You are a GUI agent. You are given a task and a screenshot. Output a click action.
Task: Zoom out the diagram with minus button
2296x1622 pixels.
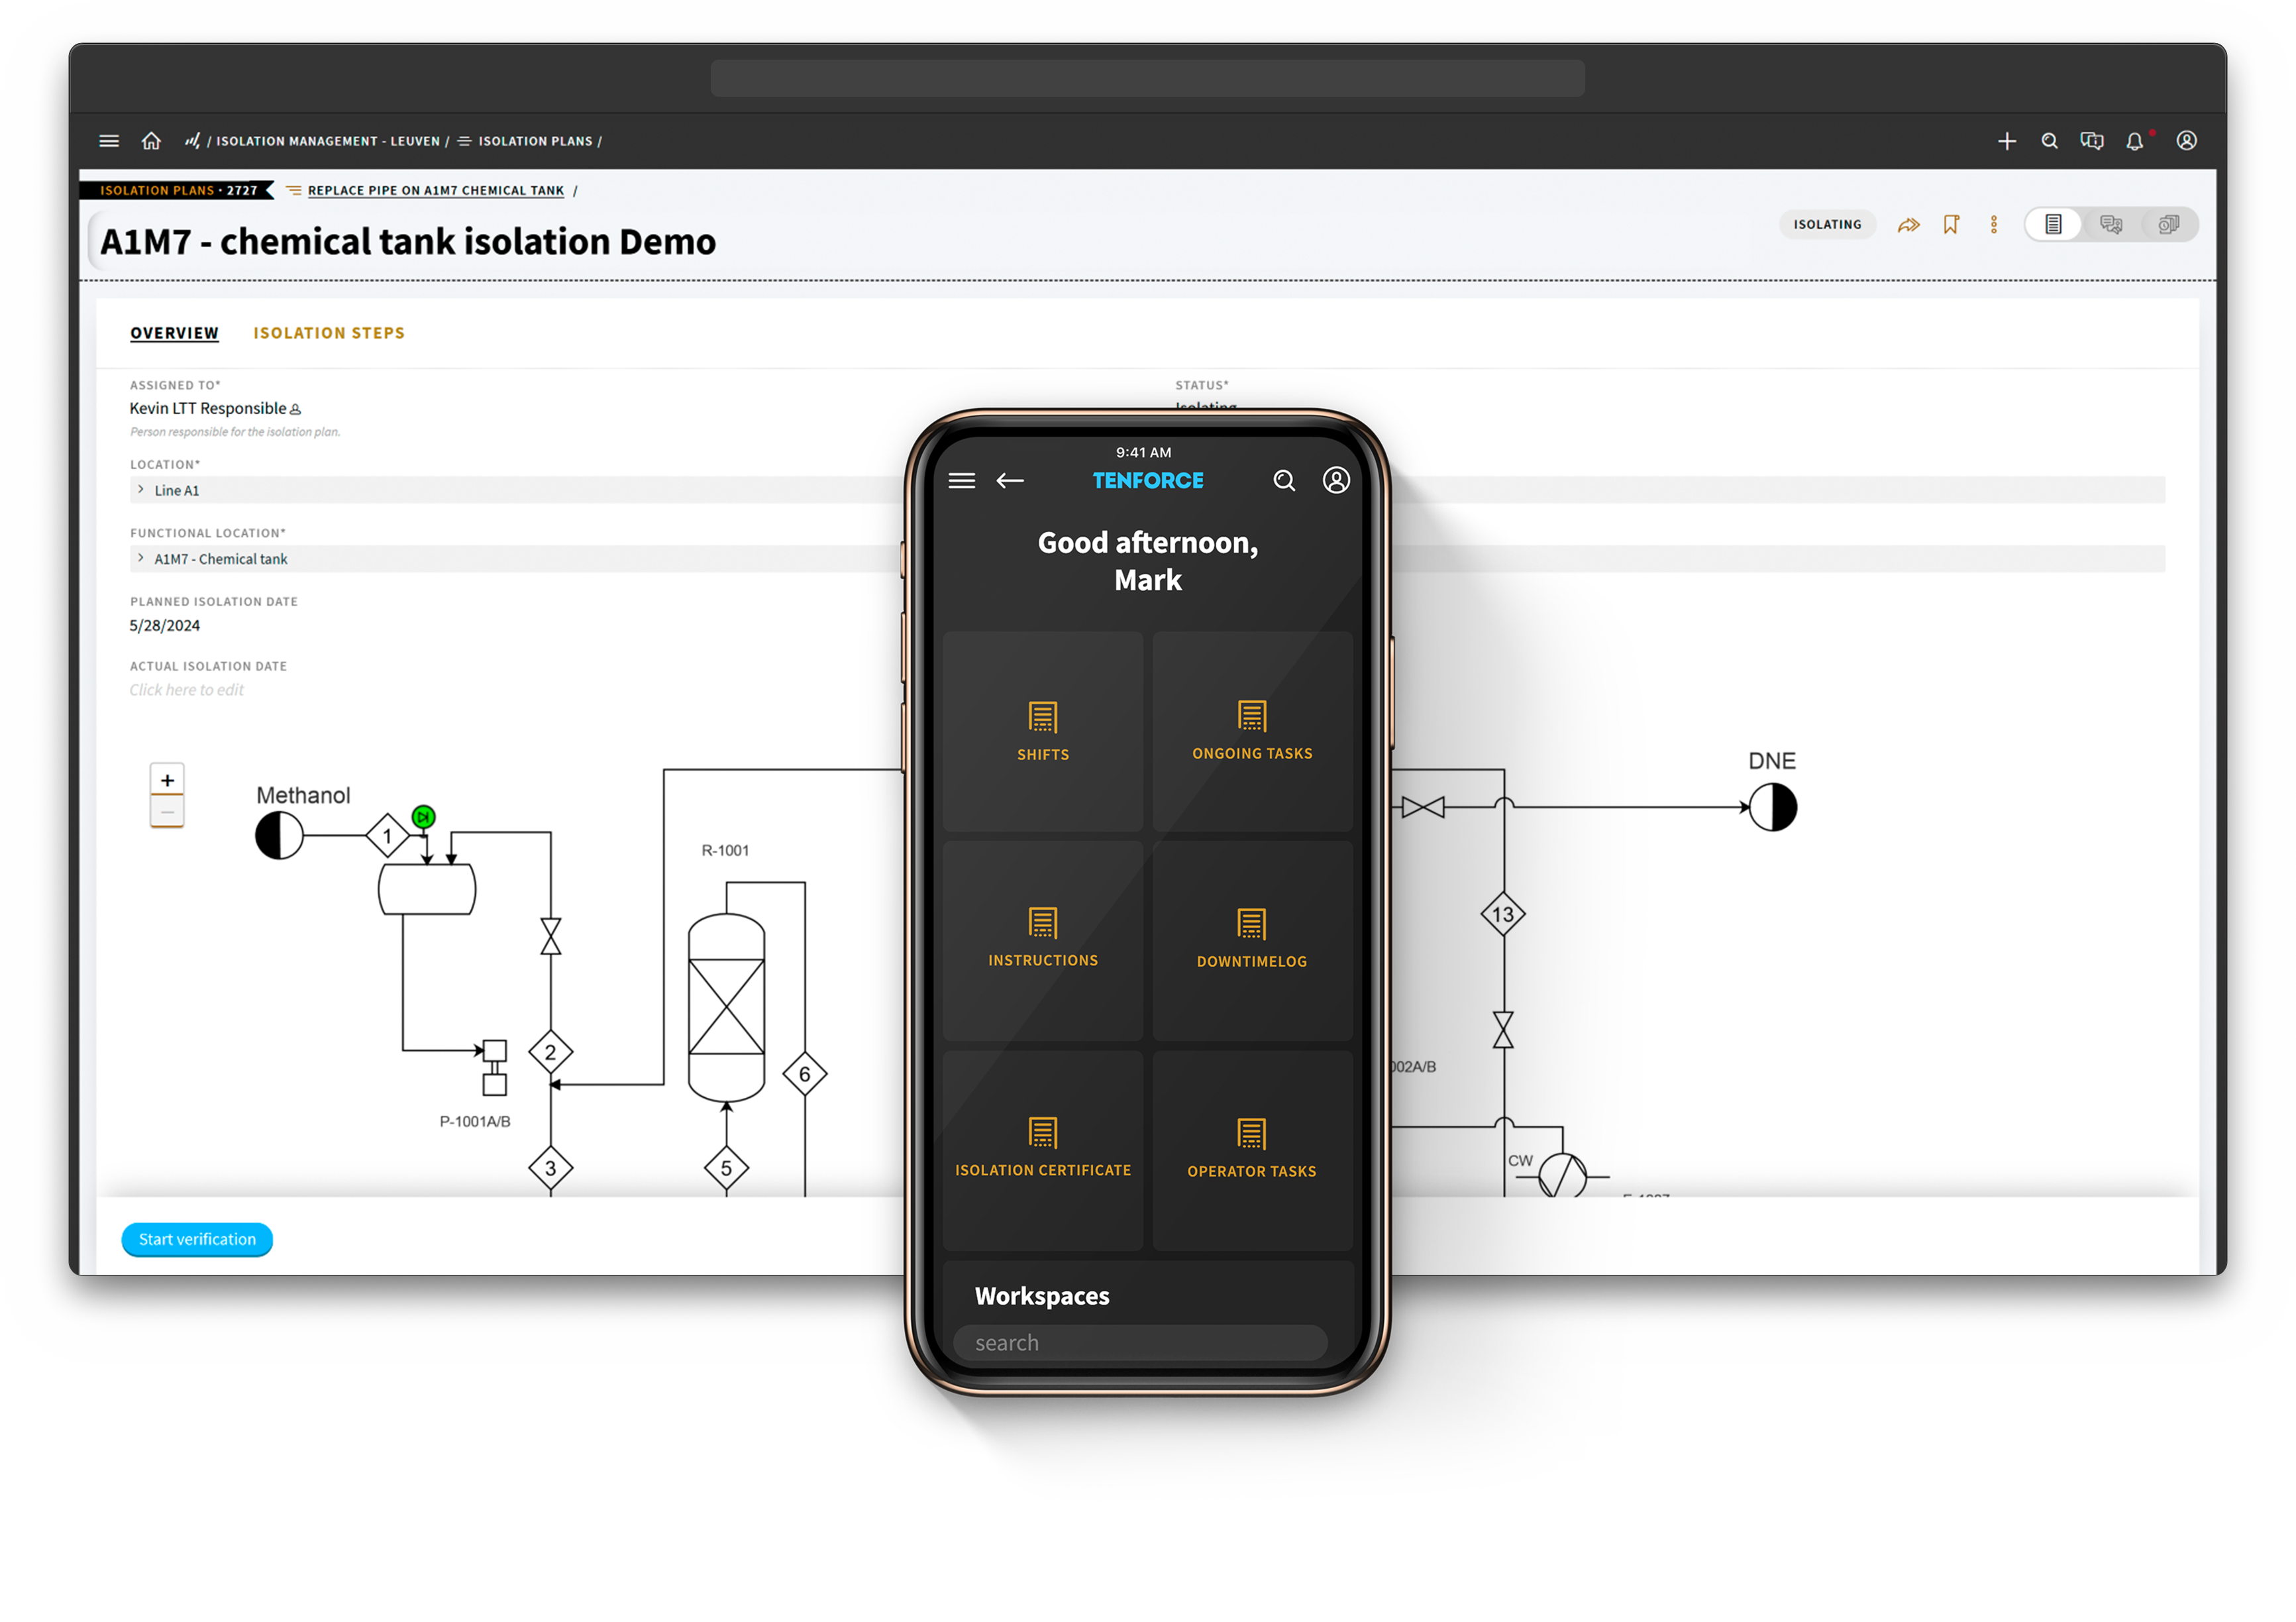[167, 811]
